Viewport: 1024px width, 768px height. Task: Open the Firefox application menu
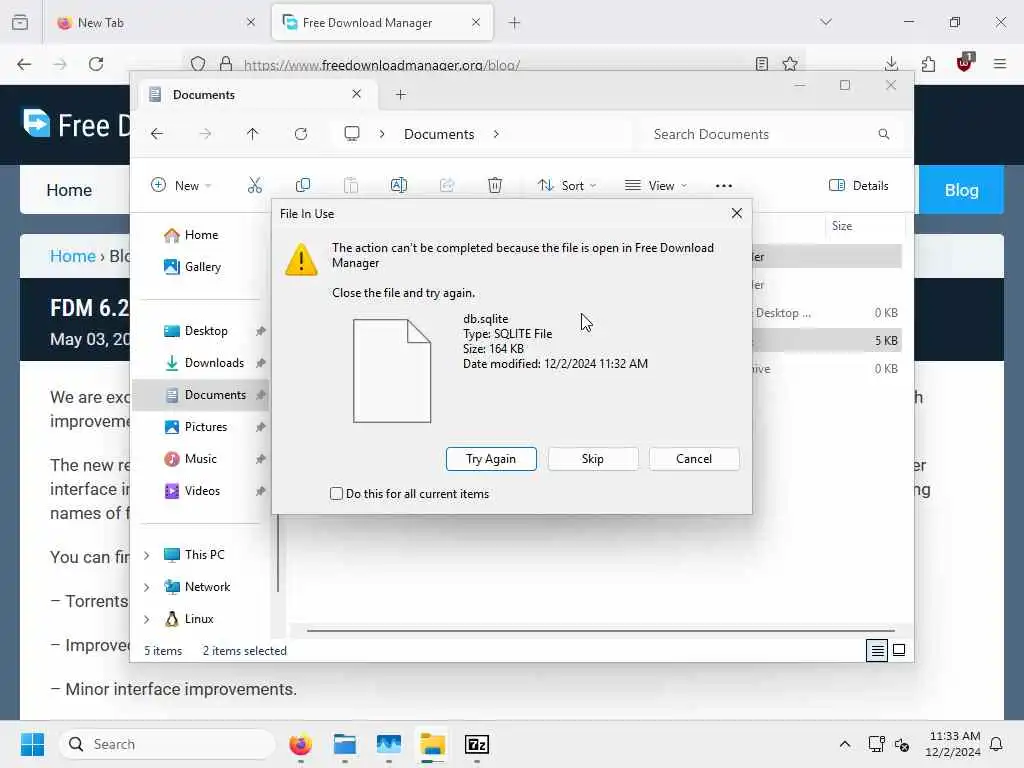coord(1000,64)
